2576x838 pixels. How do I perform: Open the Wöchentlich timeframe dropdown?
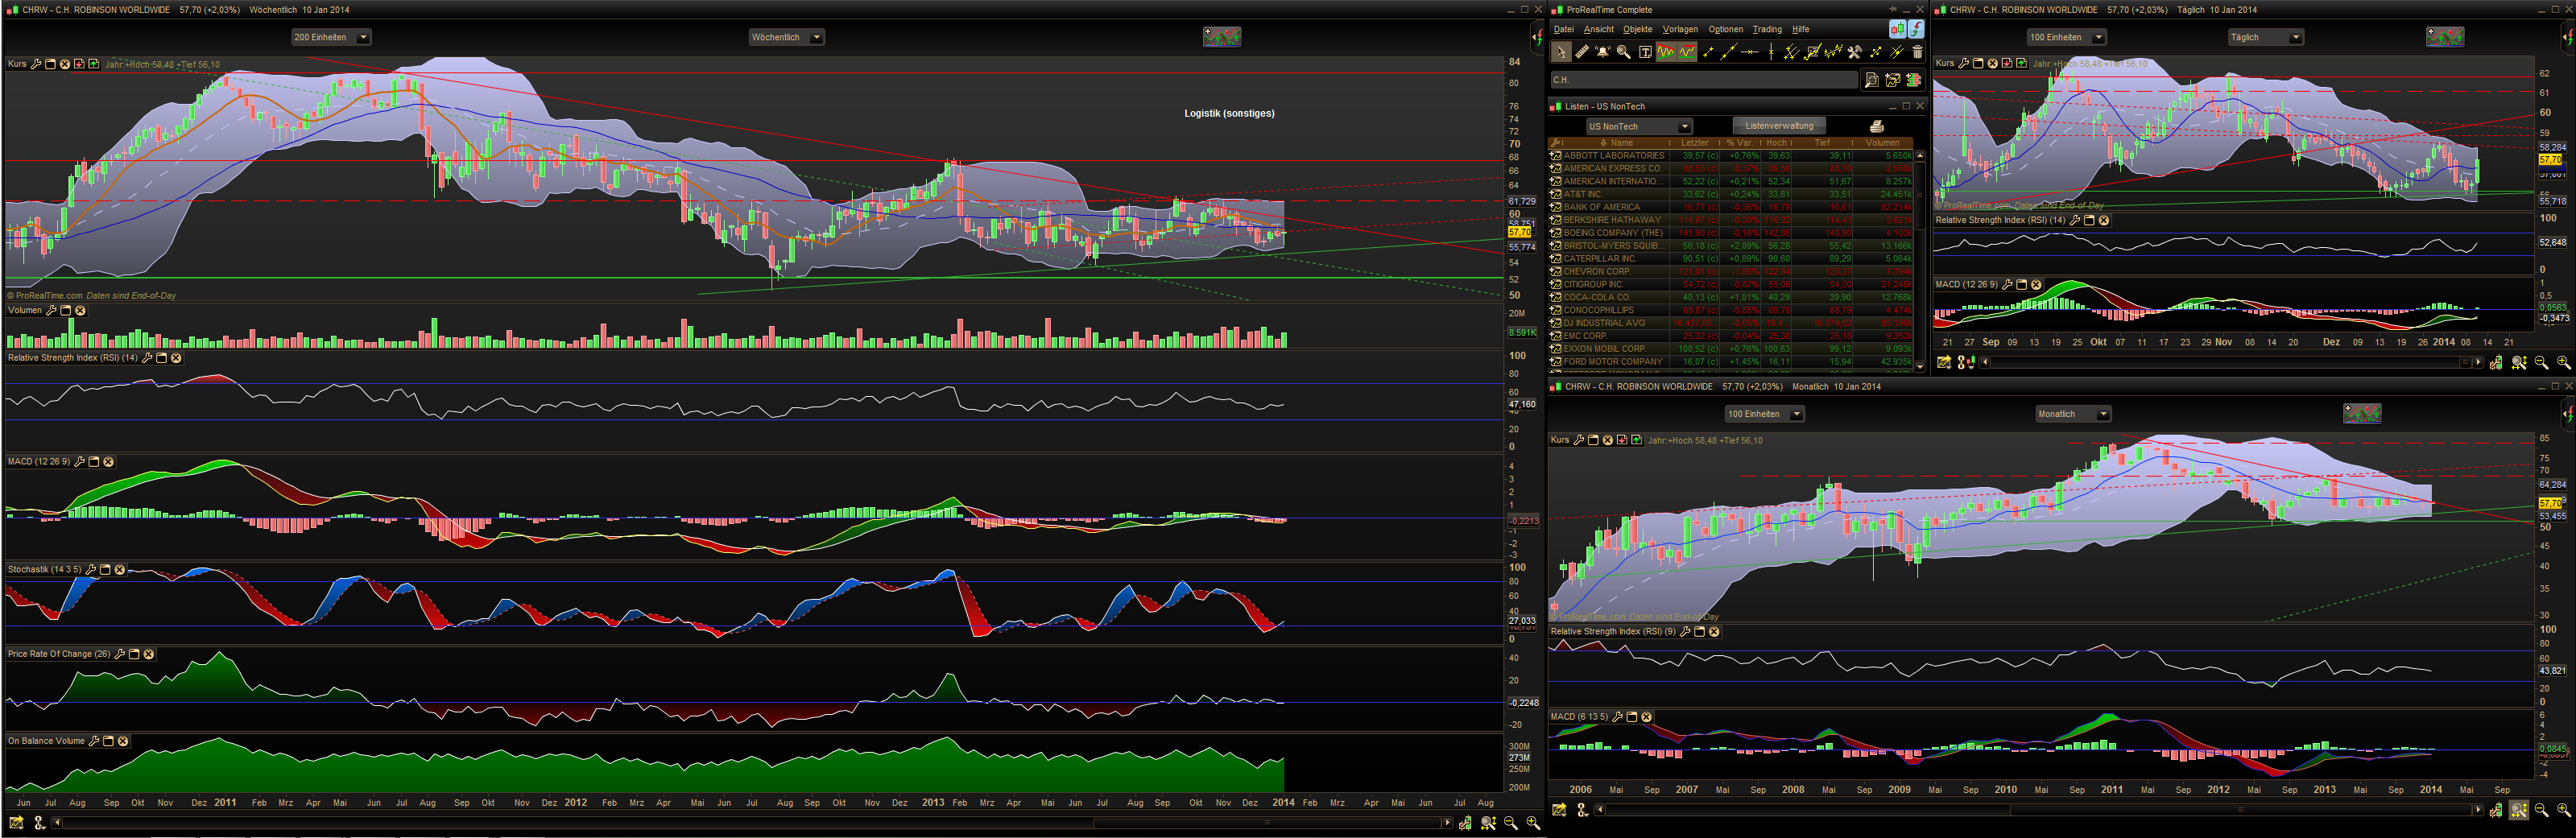coord(786,37)
